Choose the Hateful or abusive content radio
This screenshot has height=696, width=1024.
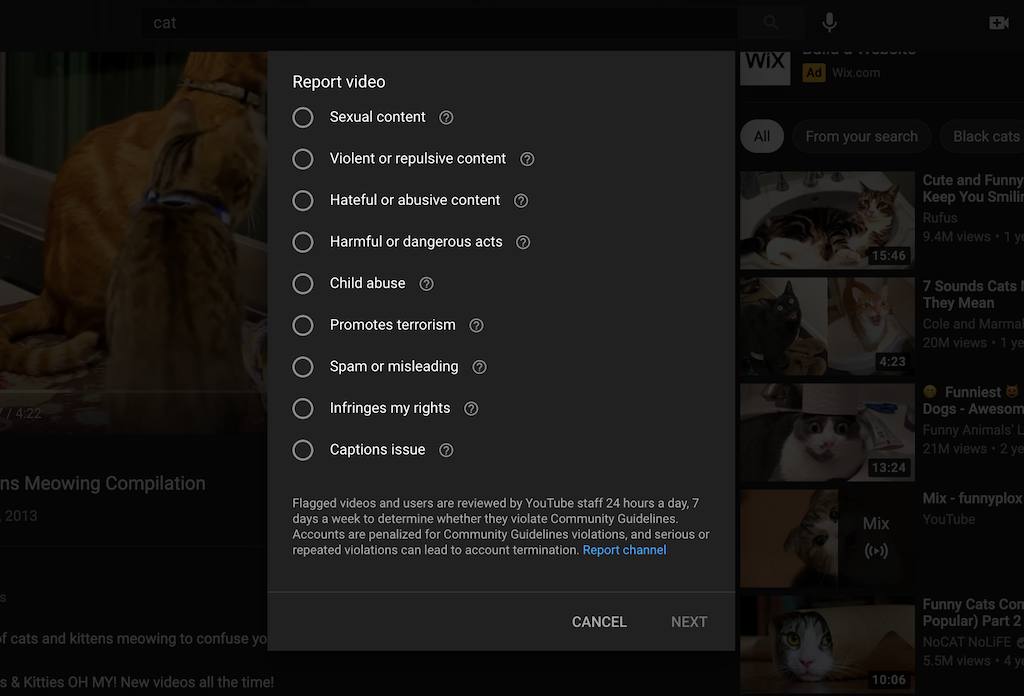point(303,200)
